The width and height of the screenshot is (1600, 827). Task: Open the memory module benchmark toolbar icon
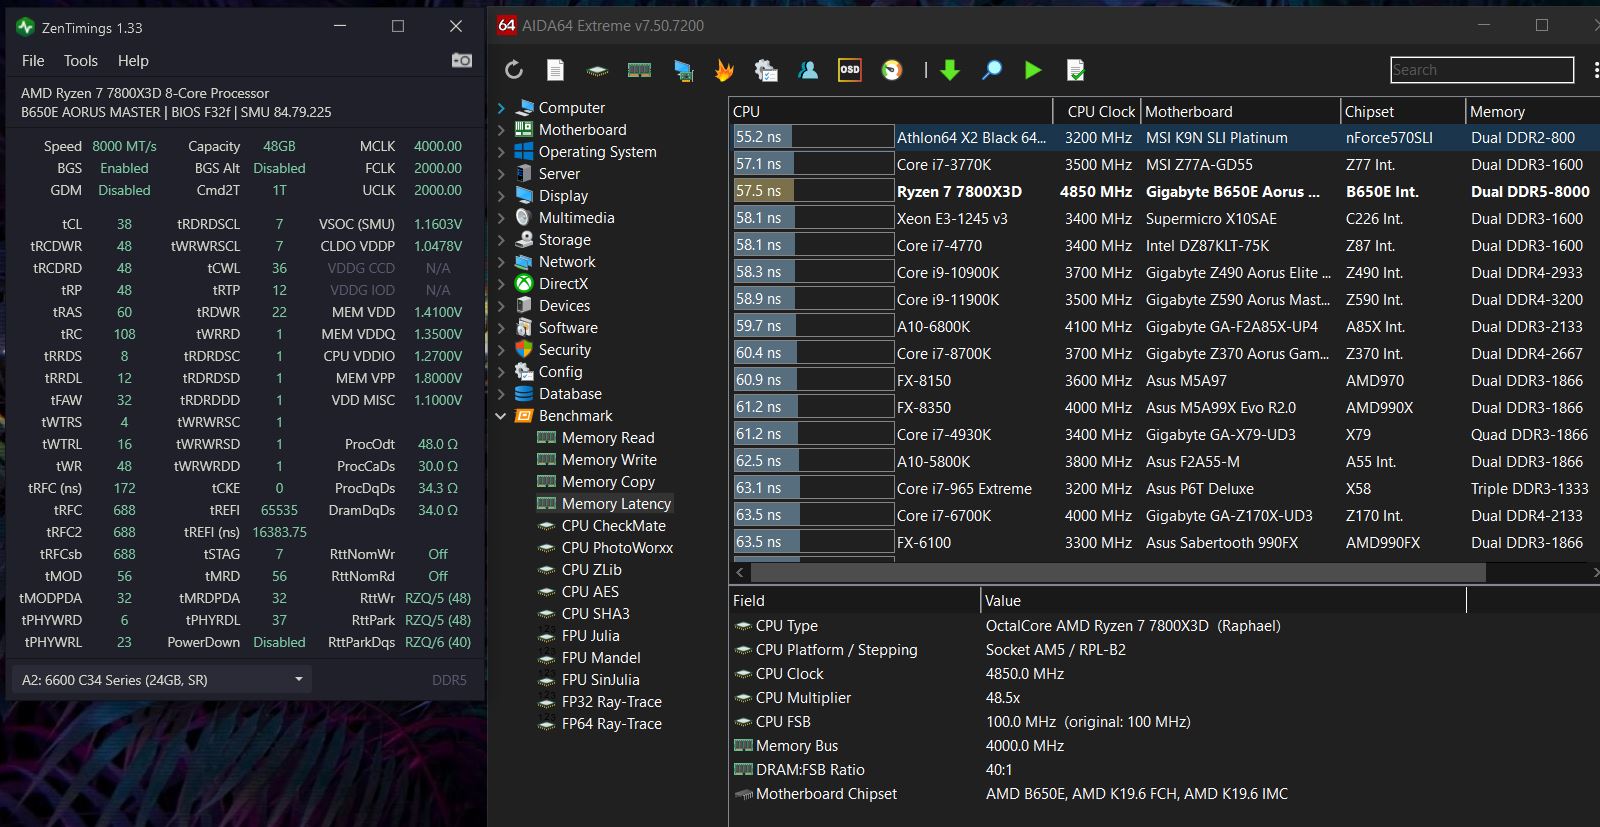coord(639,70)
